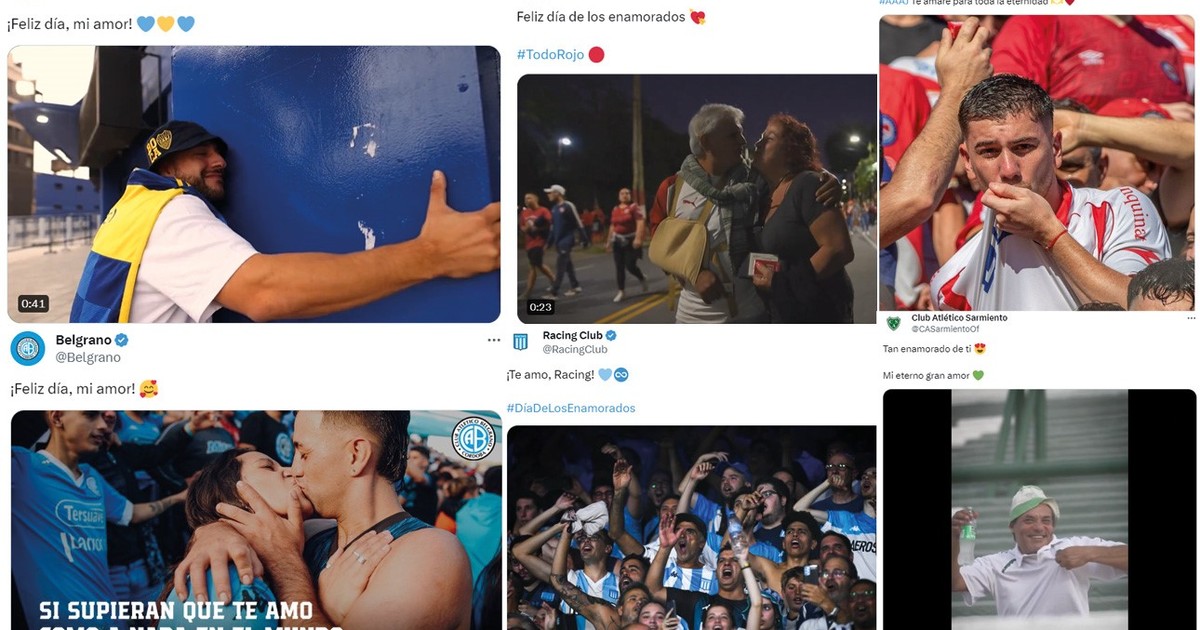
Task: Play the 0:41 video of fan hugging blue wall
Action: coord(254,184)
